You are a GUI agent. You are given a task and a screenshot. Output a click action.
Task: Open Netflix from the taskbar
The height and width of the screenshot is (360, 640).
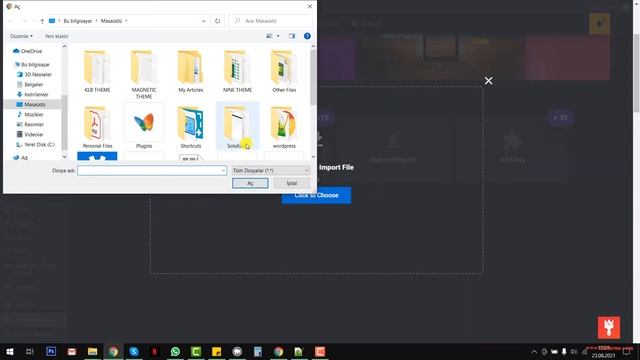155,351
